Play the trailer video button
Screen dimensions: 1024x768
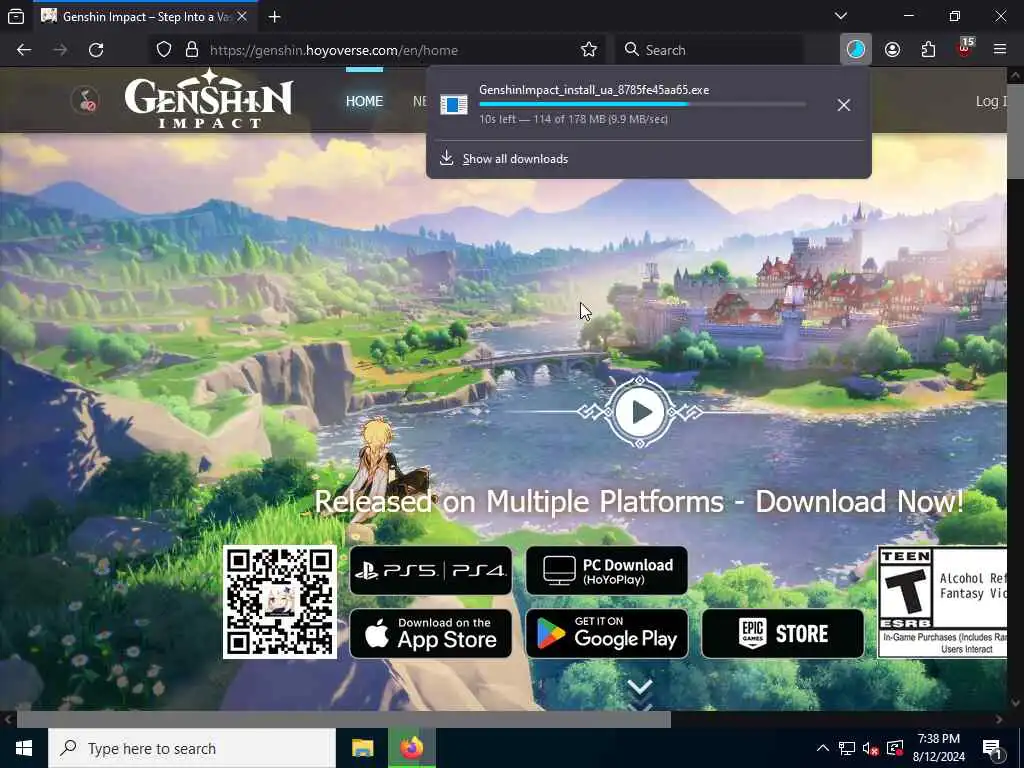(x=639, y=412)
